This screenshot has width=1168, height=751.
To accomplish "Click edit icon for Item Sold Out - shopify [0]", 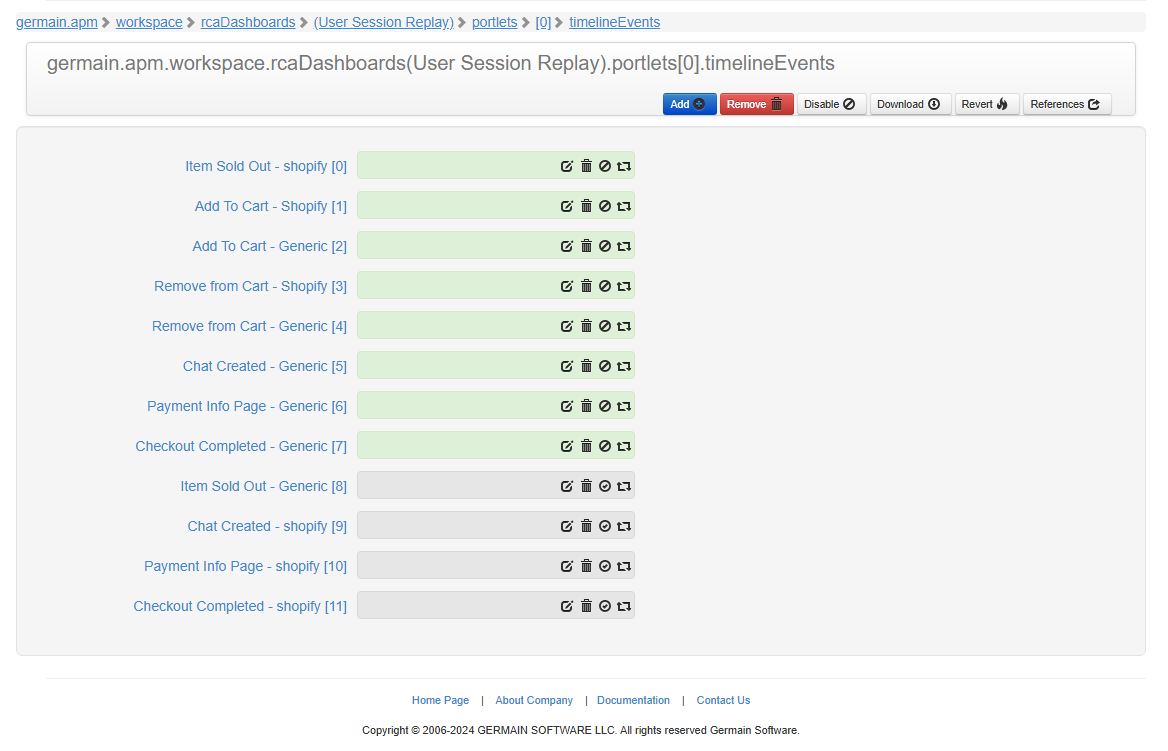I will click(x=567, y=166).
